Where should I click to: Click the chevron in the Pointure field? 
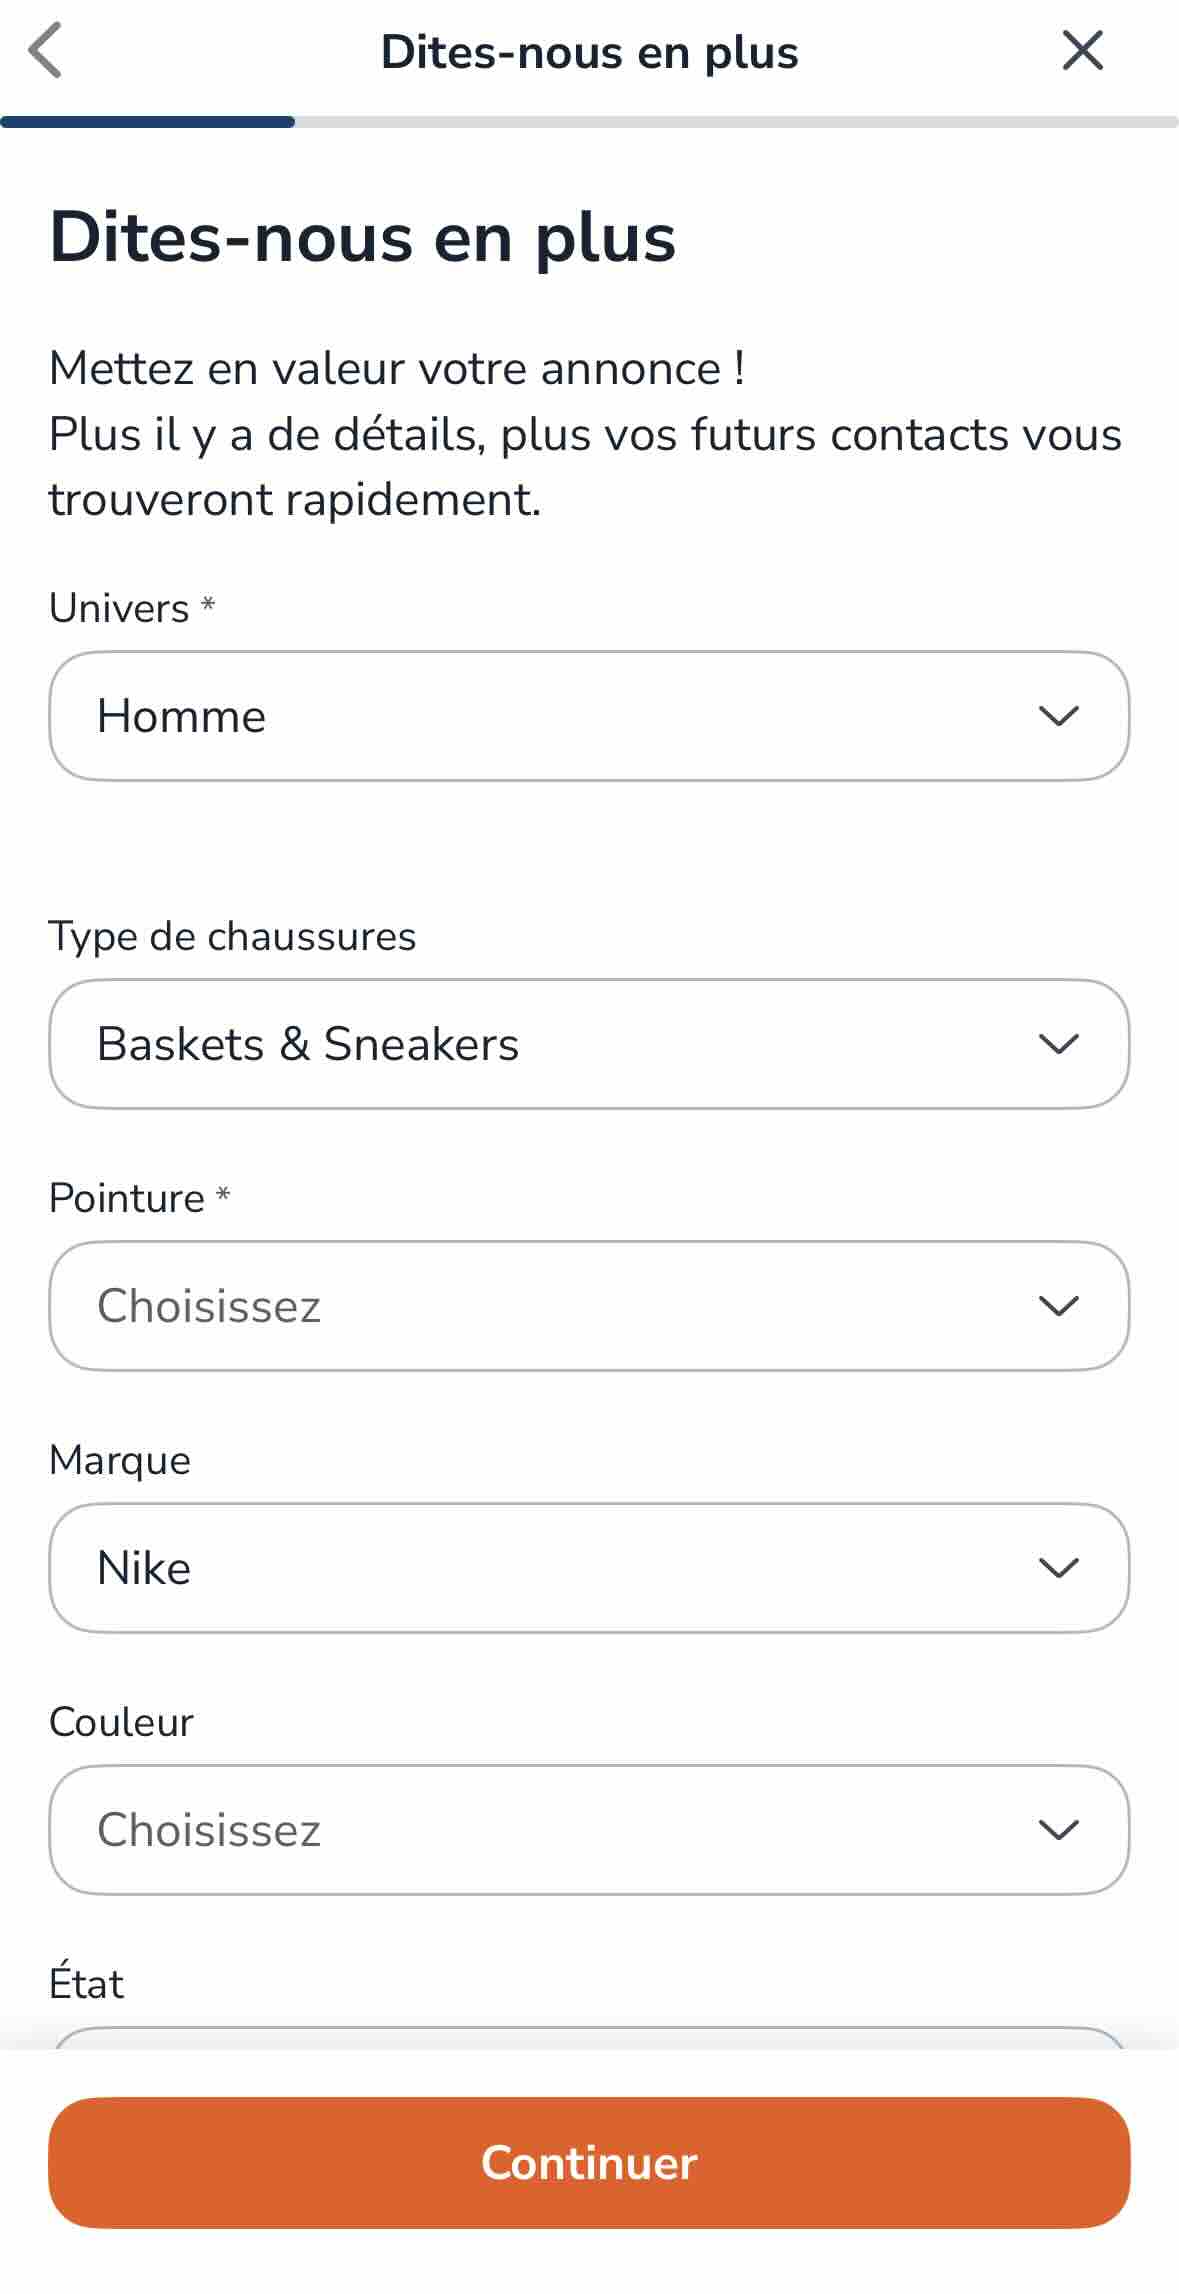point(1058,1306)
